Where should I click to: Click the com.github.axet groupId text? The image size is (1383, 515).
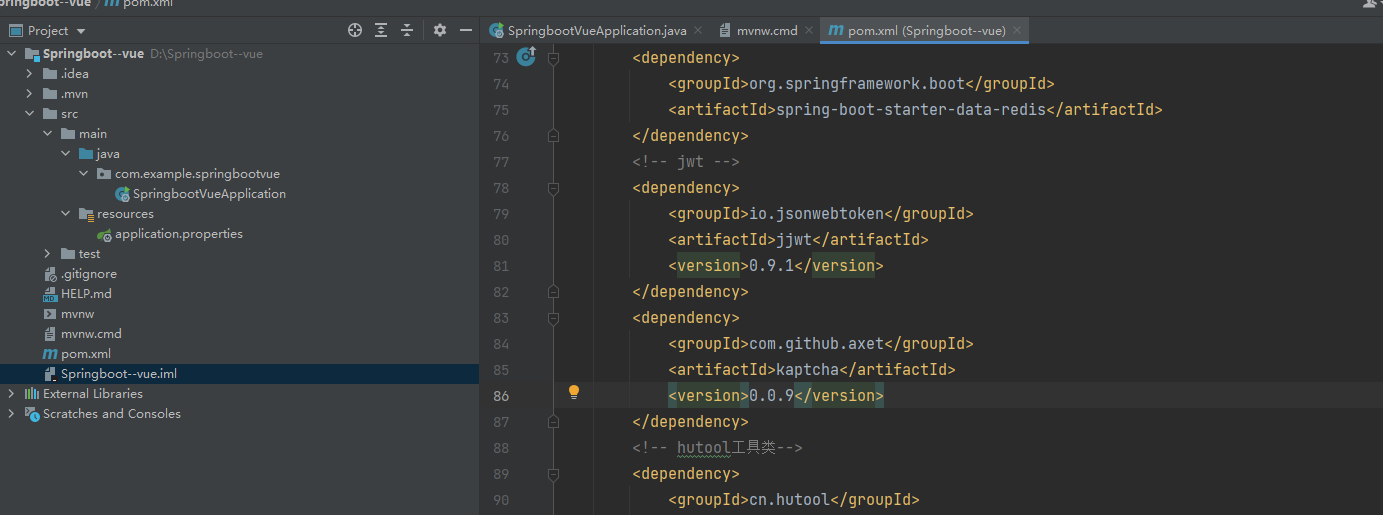818,344
